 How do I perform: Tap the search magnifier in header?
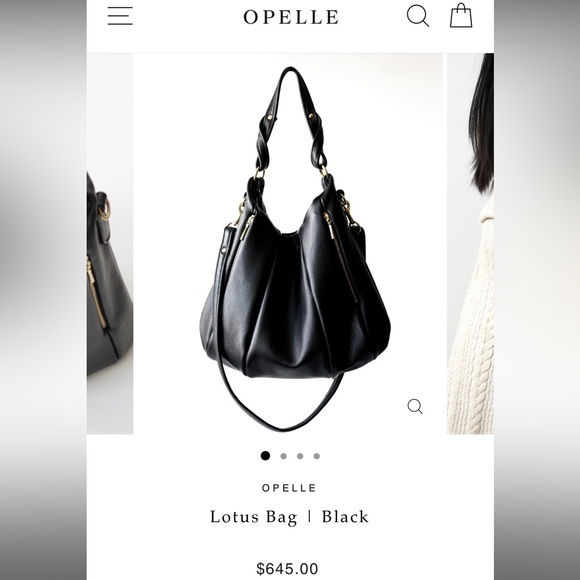(x=418, y=16)
